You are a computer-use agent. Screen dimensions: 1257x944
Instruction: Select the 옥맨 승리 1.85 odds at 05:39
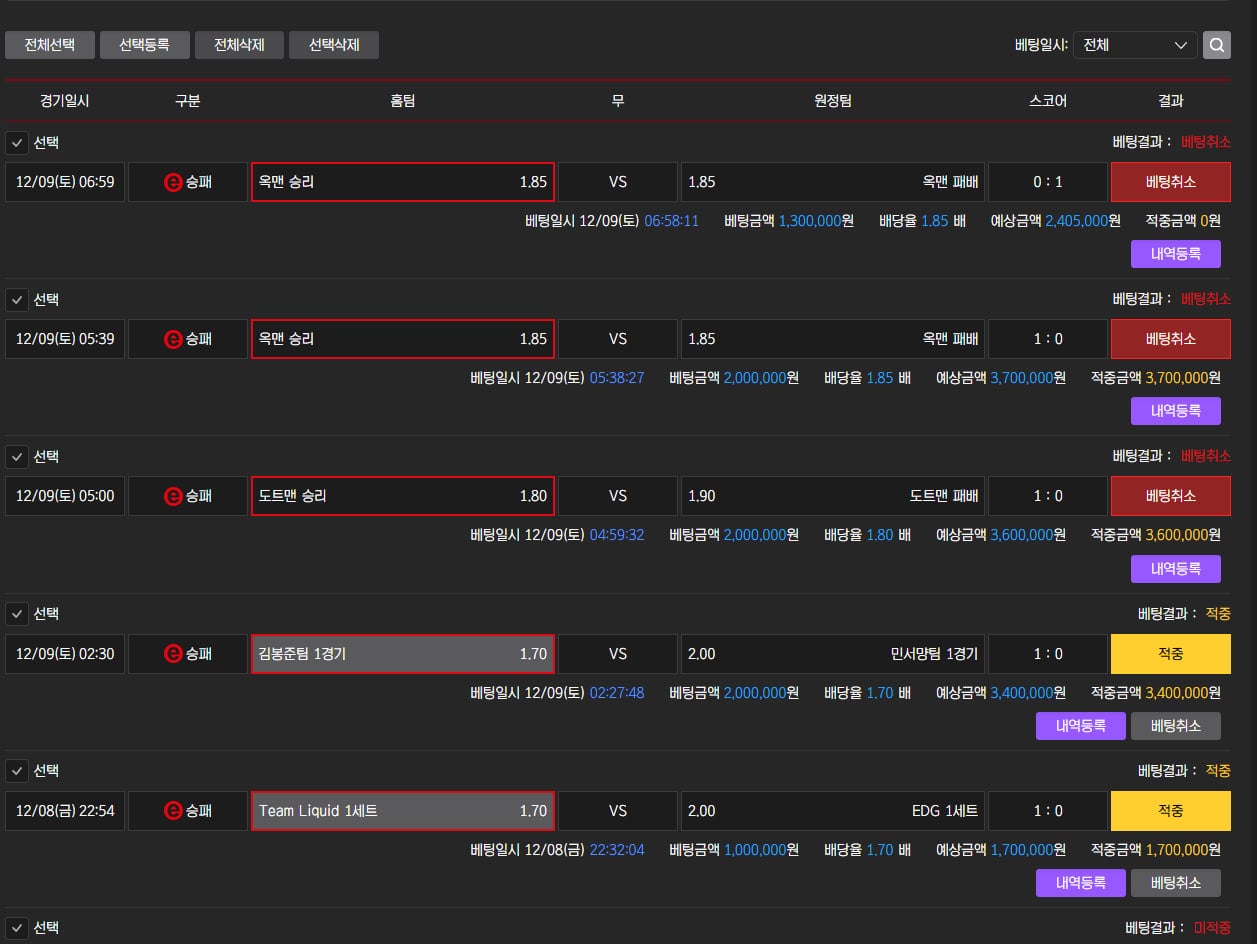click(403, 339)
